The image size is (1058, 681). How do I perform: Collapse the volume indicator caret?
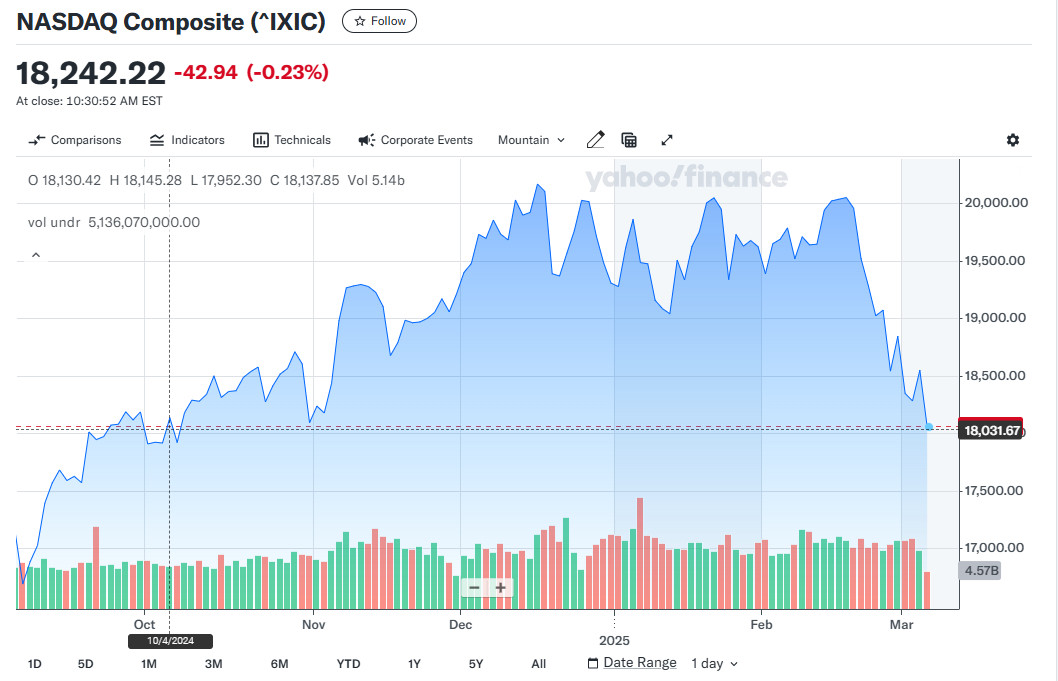pyautogui.click(x=36, y=255)
